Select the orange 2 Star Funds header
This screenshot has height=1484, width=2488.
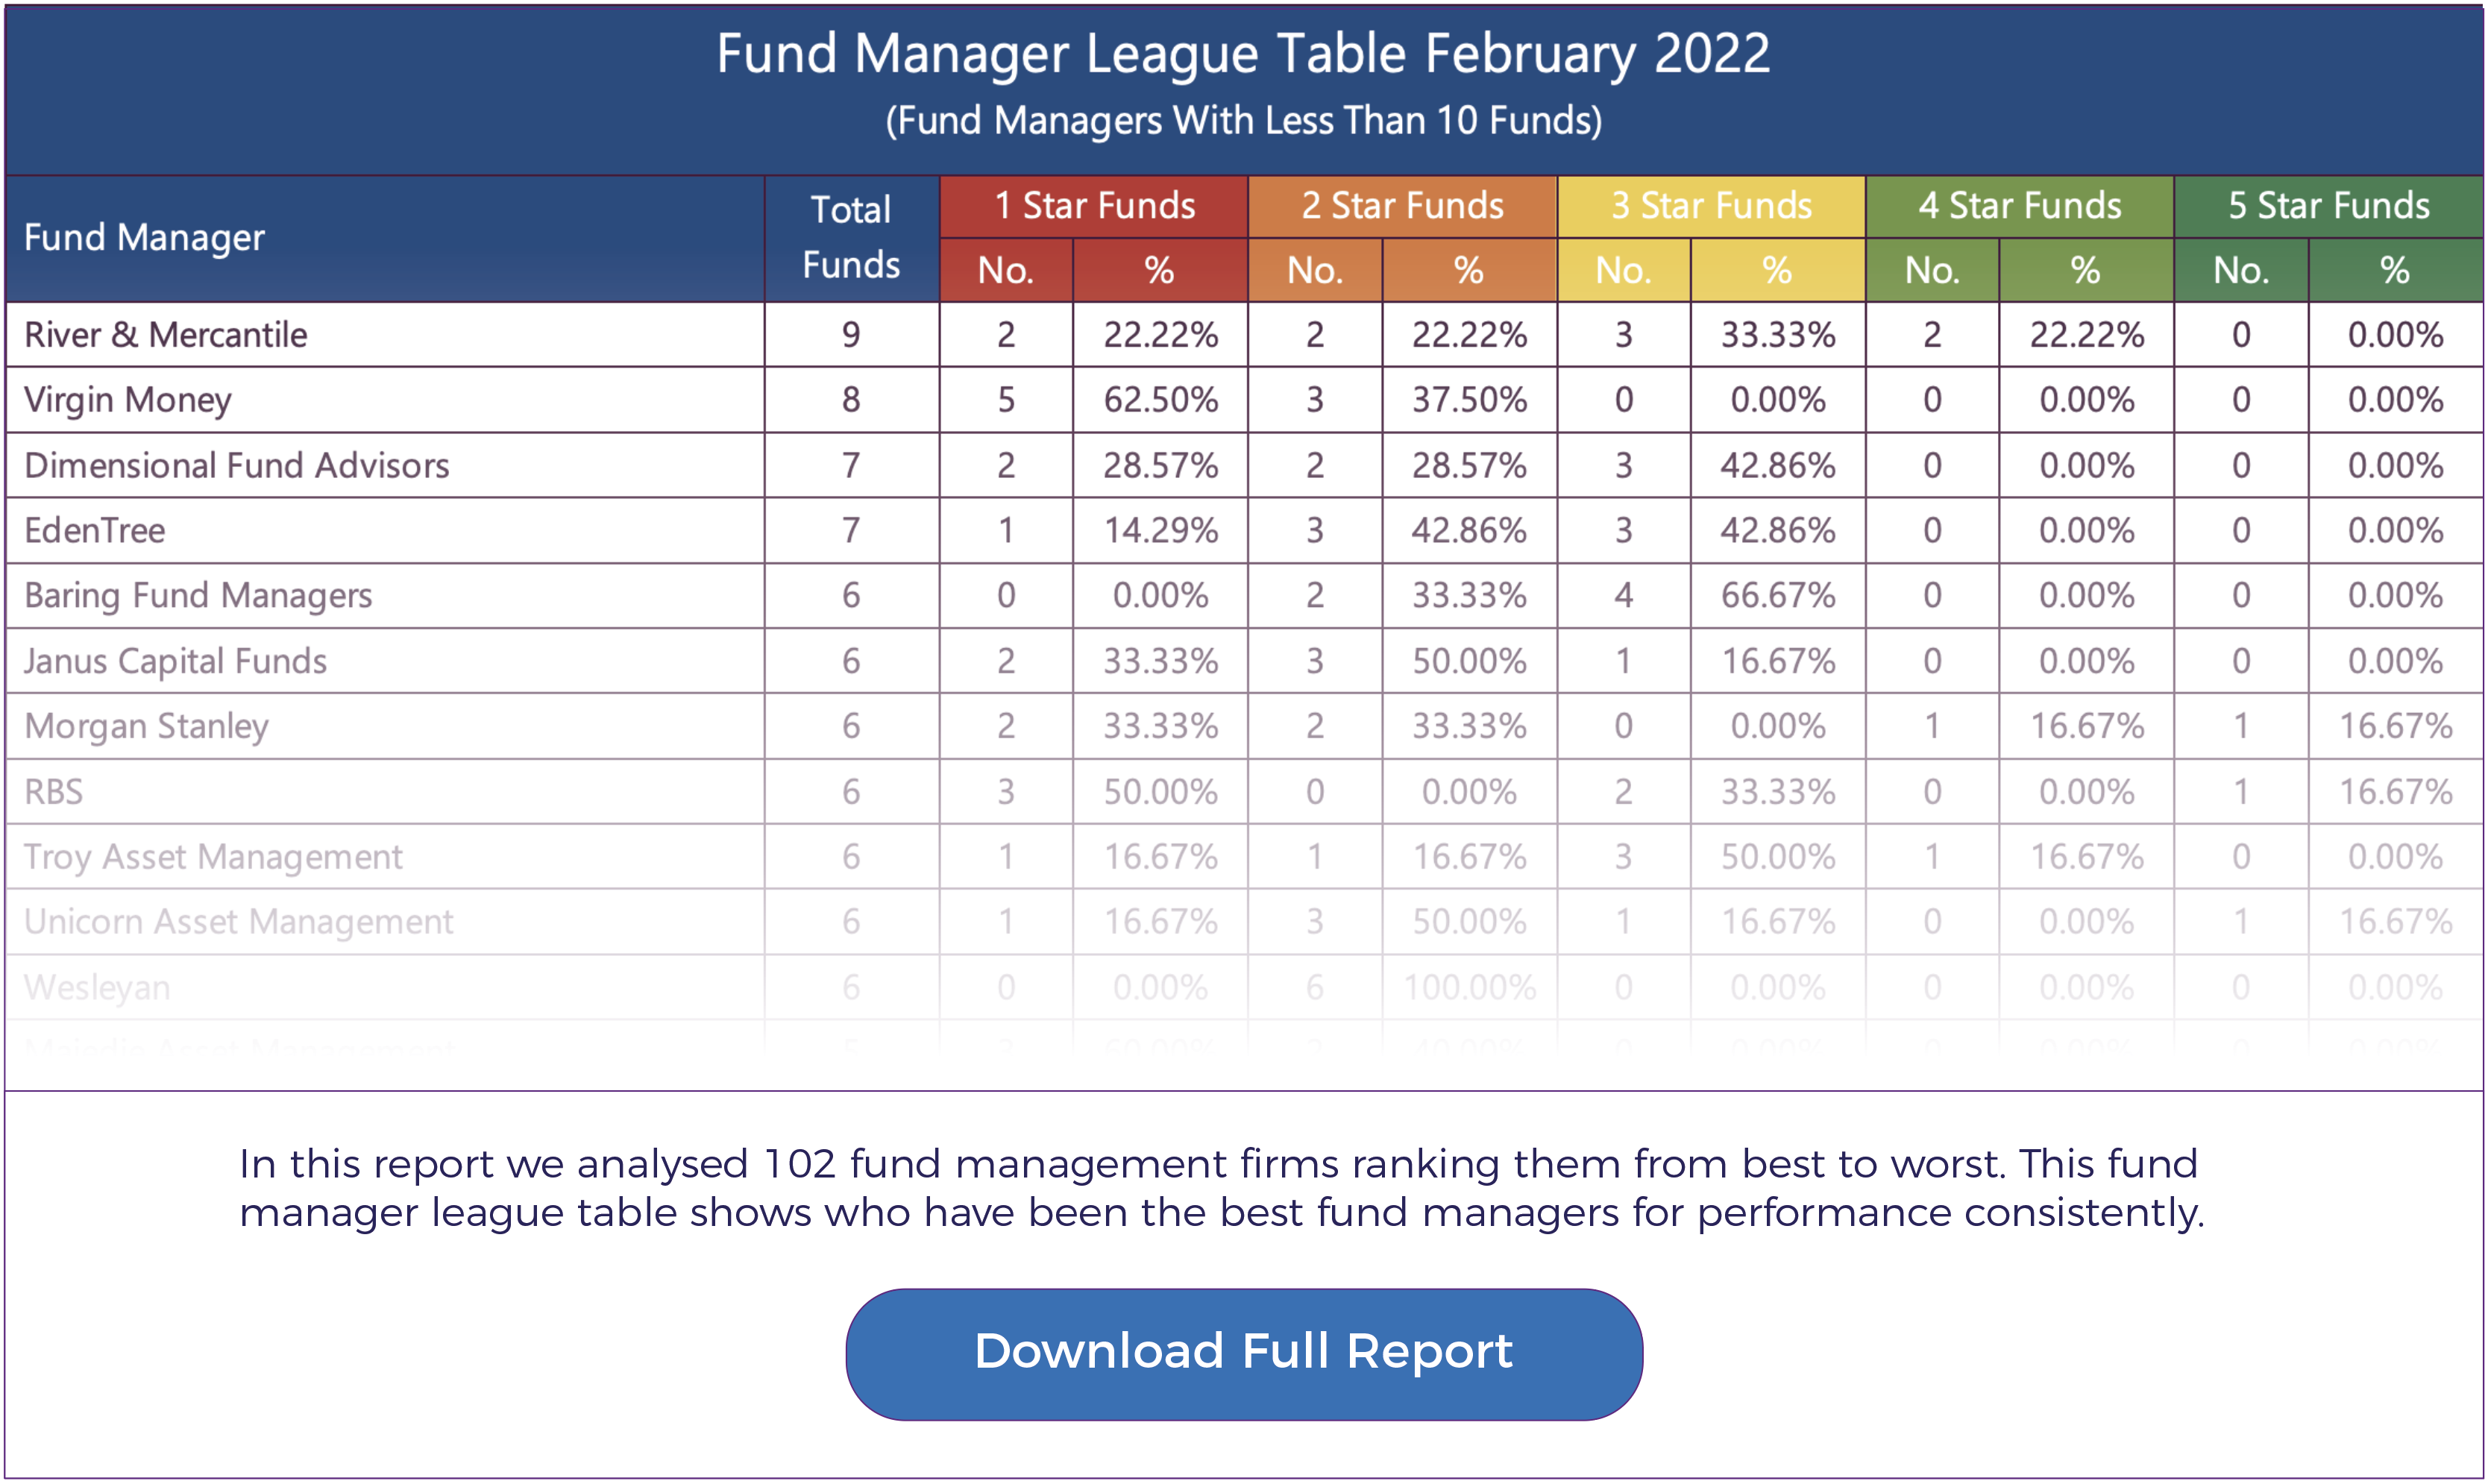tap(1402, 206)
